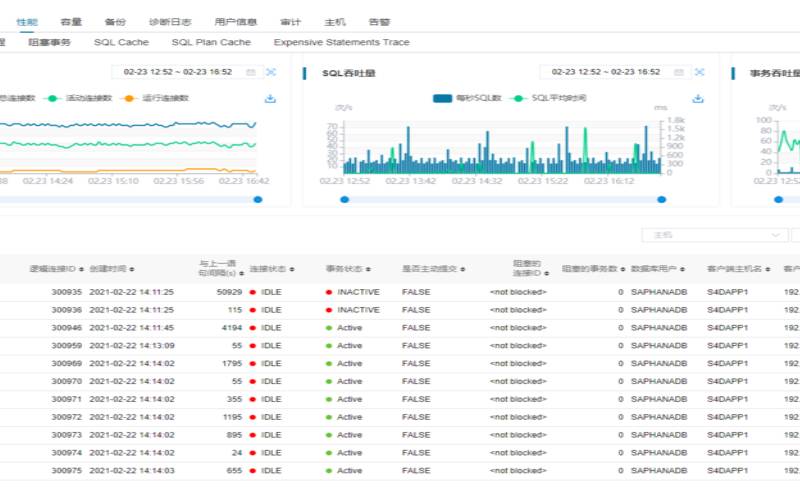Toggle 每秒SQL数 legend series
This screenshot has width=800, height=500.
[467, 98]
